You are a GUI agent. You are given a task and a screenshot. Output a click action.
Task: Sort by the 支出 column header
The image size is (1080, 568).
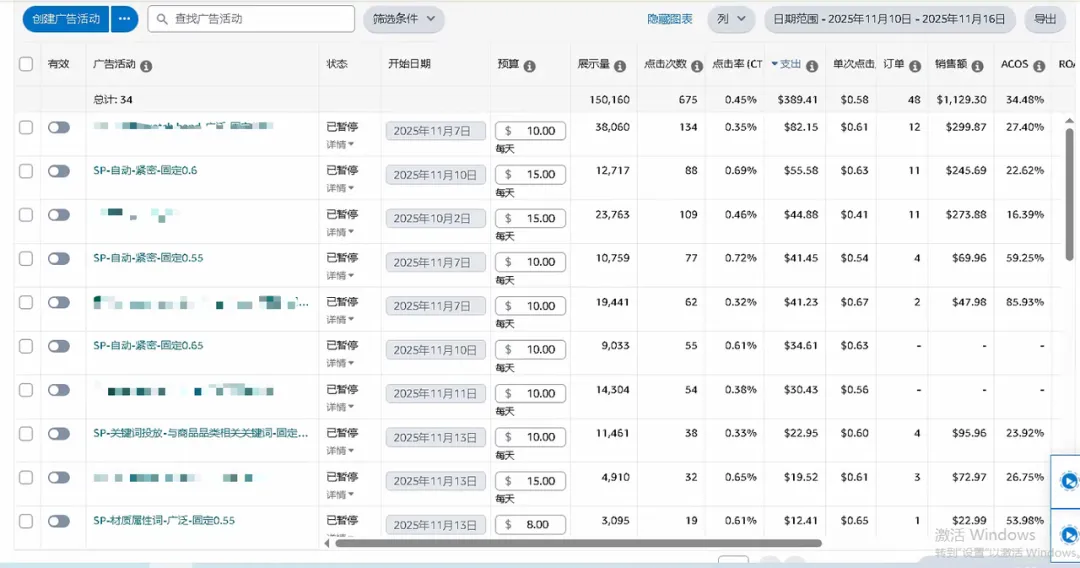[790, 65]
